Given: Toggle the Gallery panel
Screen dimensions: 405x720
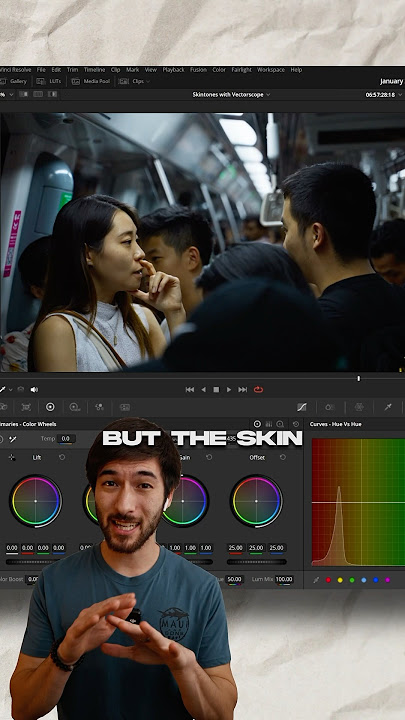Looking at the screenshot, I should (x=14, y=81).
